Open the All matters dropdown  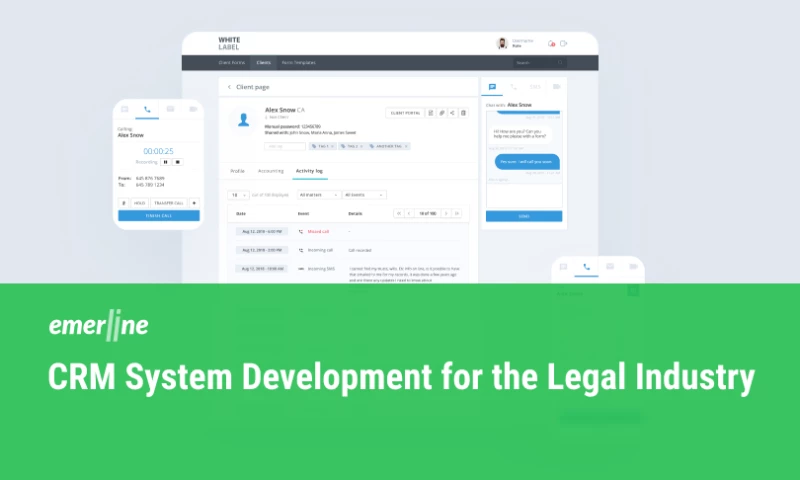coord(318,195)
